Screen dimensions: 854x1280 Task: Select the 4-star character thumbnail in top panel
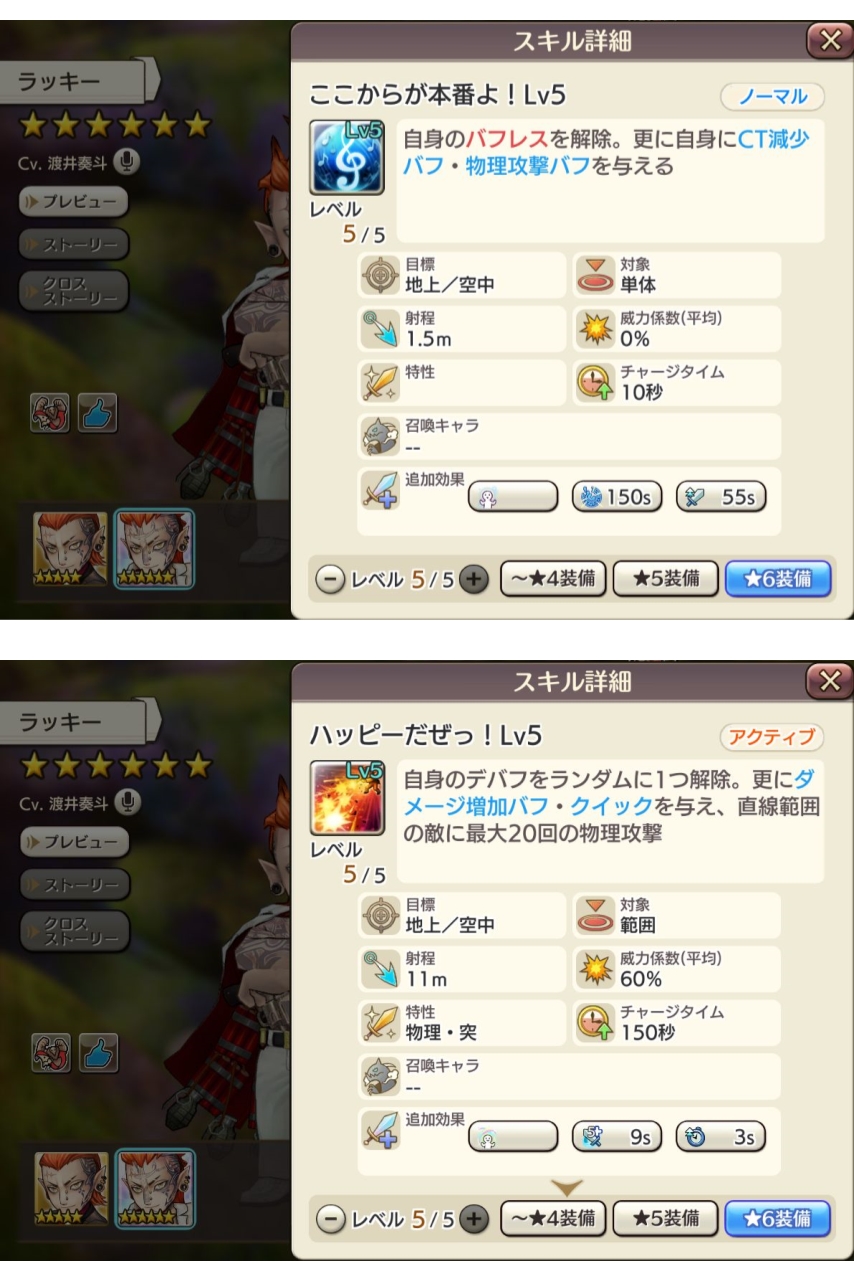71,548
